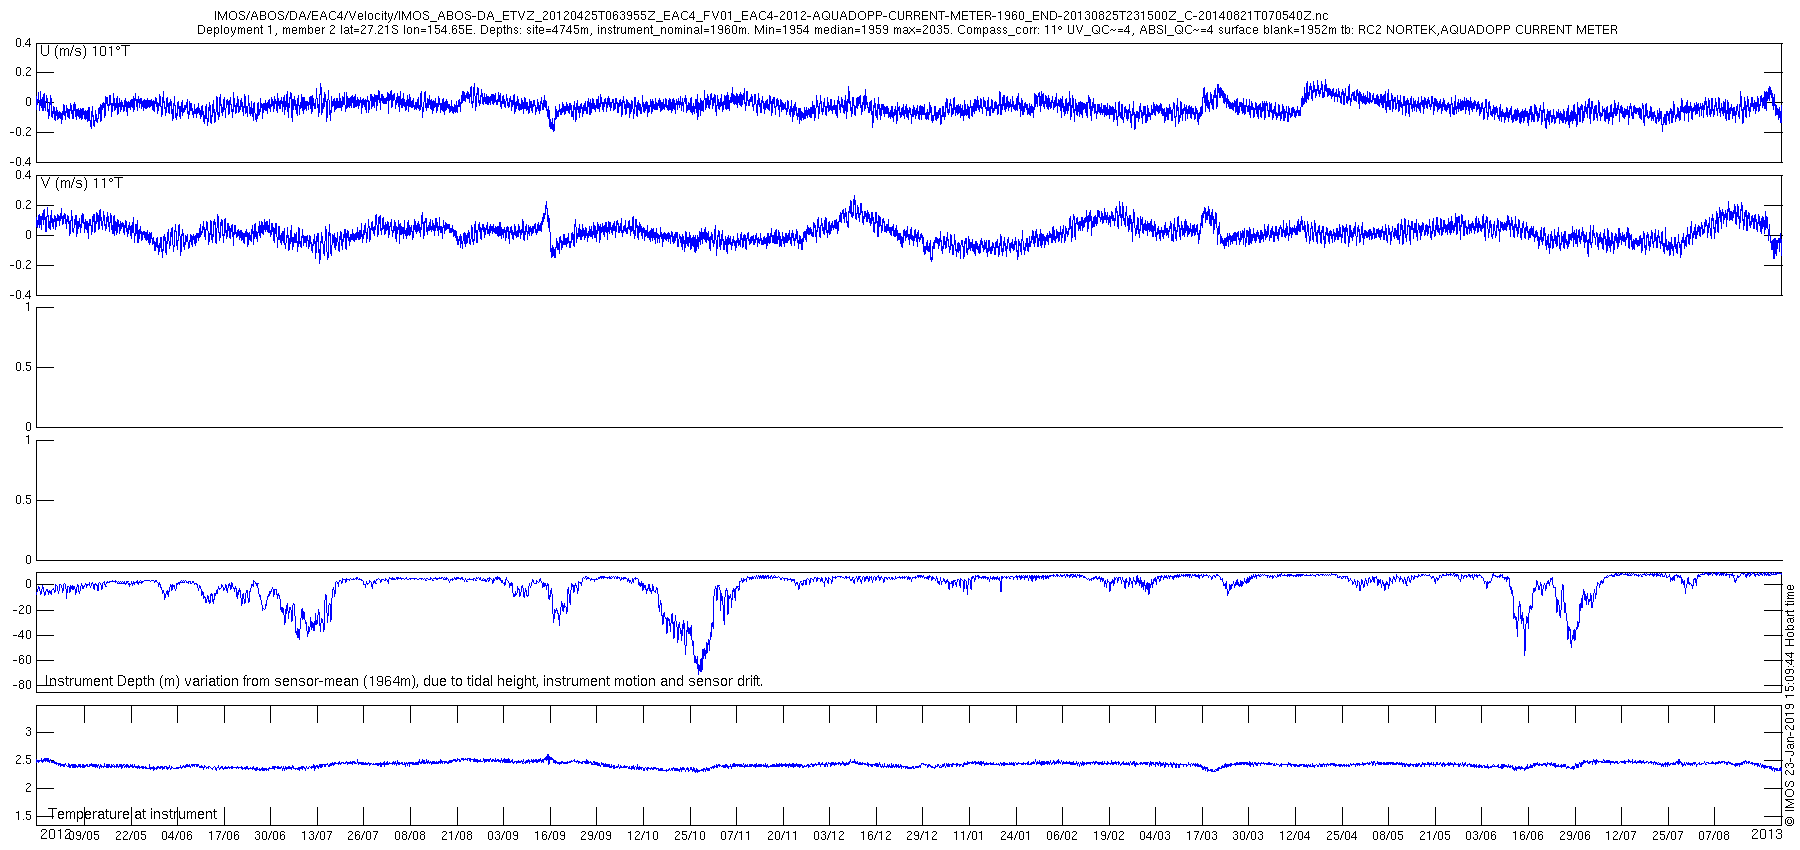1800x850 pixels.
Task: Click the '16/12' date tick label
Action: [x=876, y=836]
